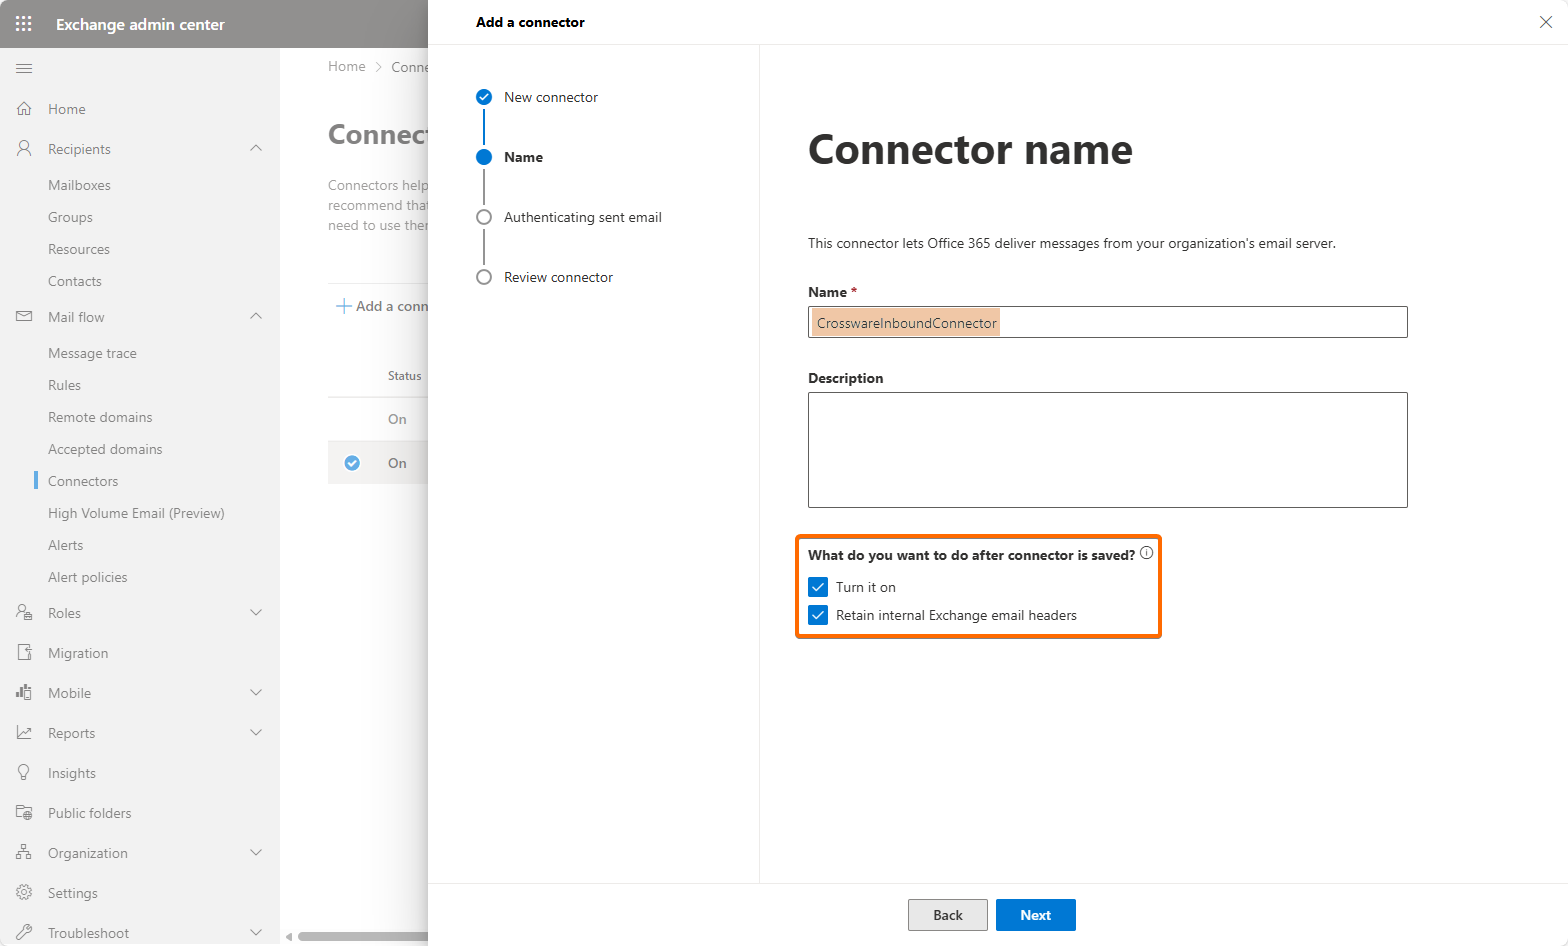Click the Settings gear icon in sidebar
Screen dimensions: 1568x946
24,893
